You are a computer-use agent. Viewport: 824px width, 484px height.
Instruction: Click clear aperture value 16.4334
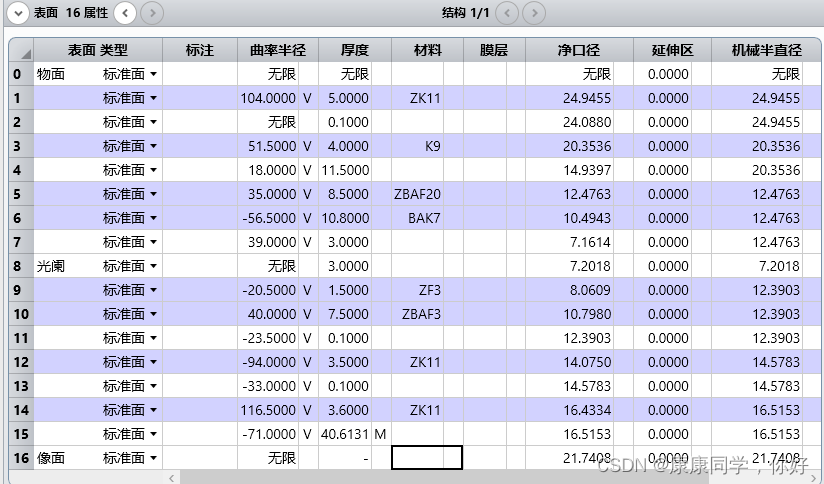tap(587, 410)
